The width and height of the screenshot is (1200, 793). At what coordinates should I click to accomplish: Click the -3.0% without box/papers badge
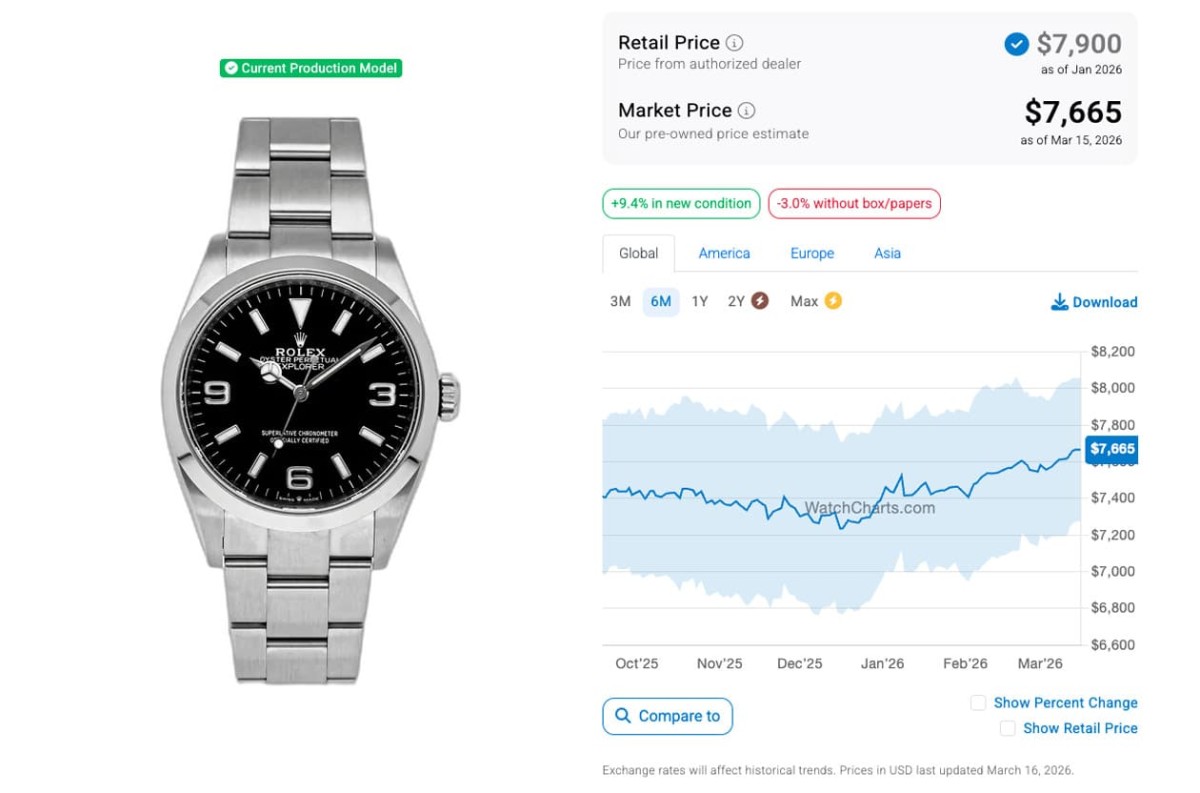854,204
